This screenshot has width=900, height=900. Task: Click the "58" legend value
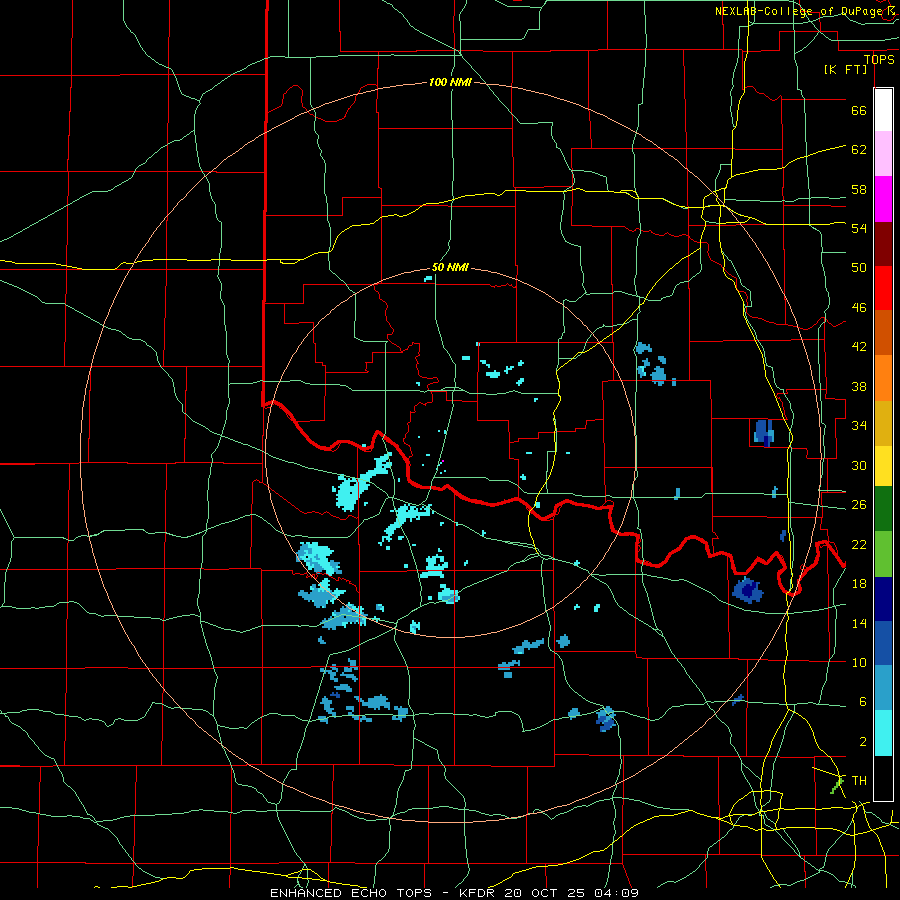point(859,189)
